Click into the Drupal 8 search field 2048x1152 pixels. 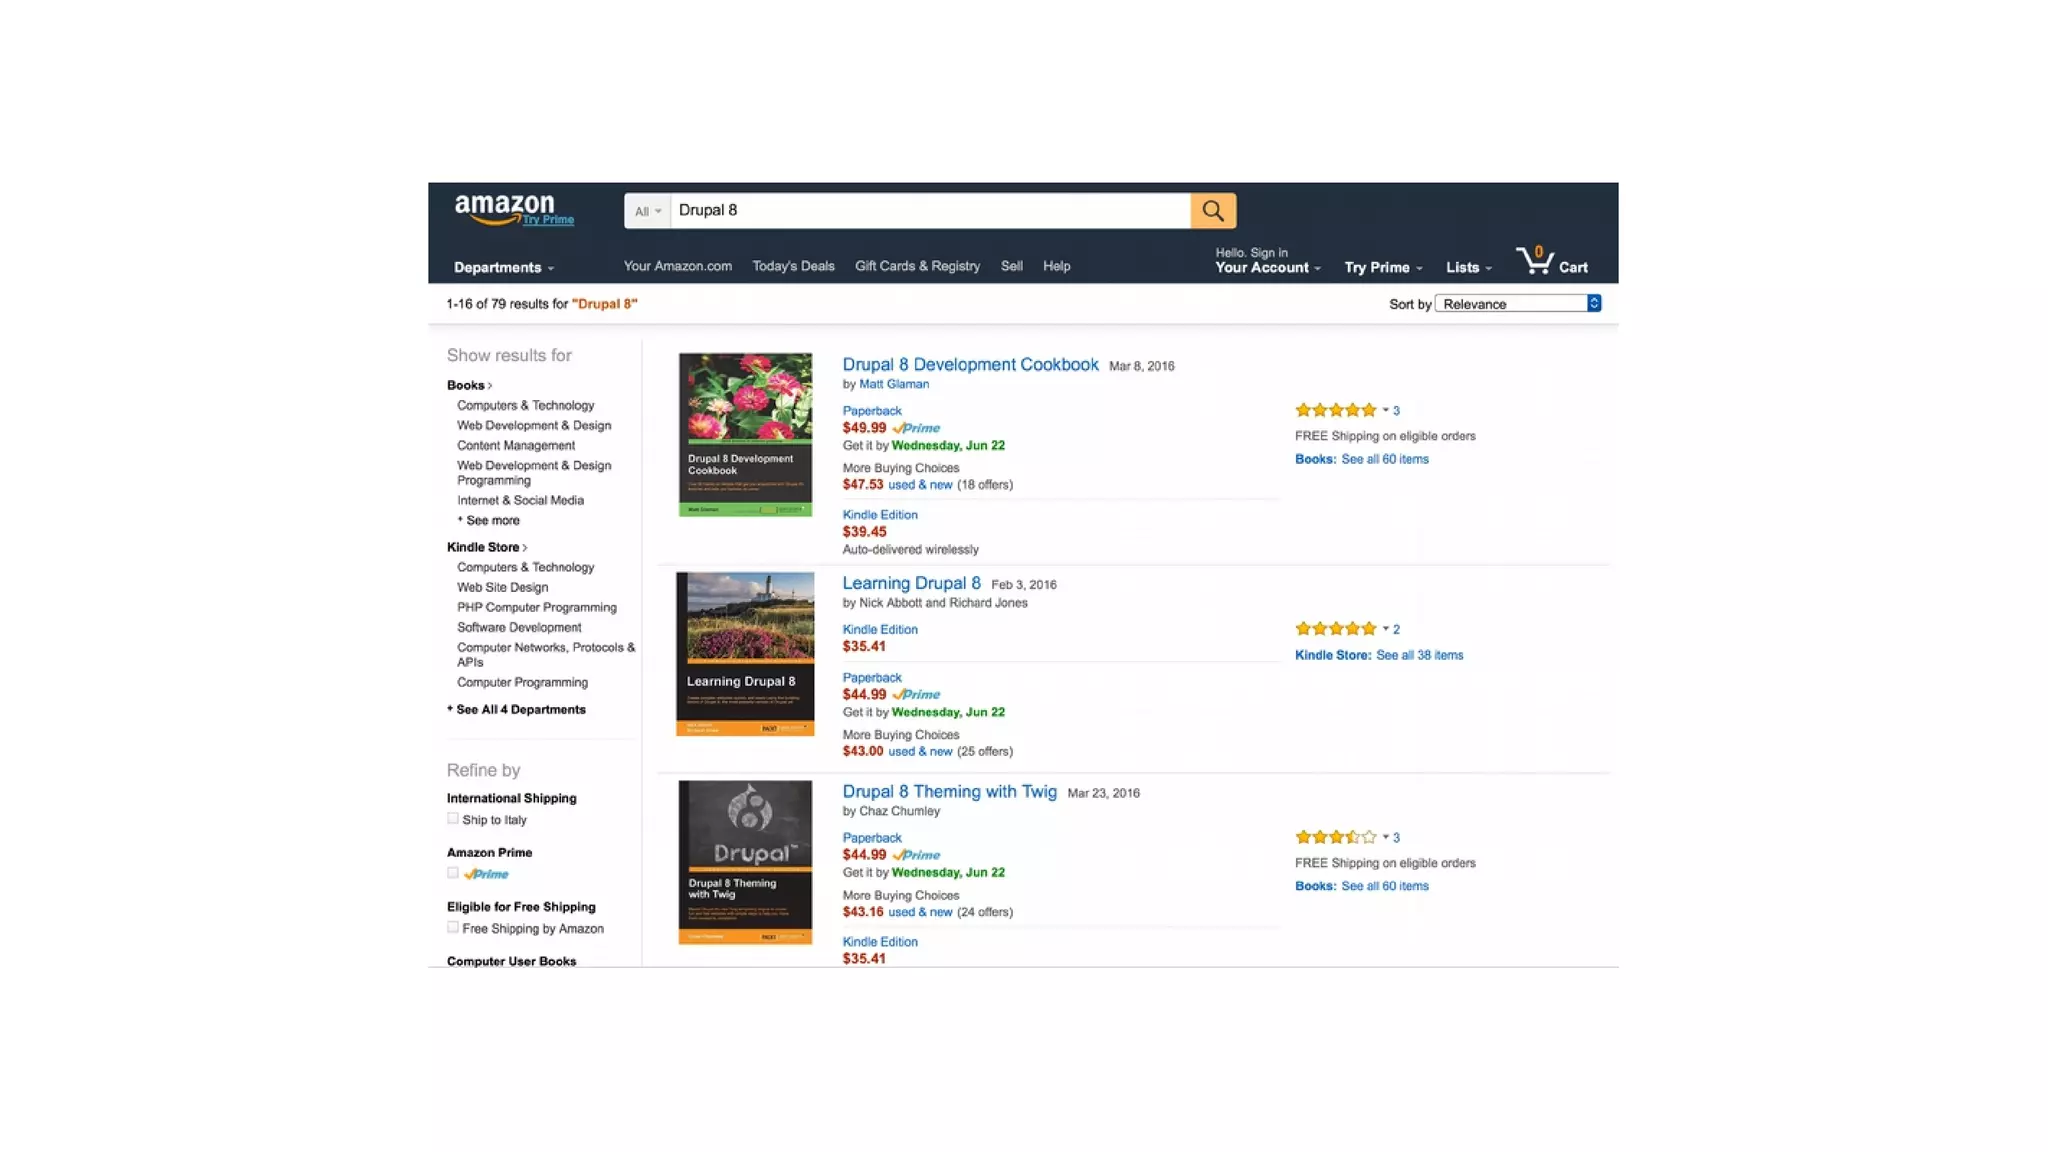pos(930,211)
